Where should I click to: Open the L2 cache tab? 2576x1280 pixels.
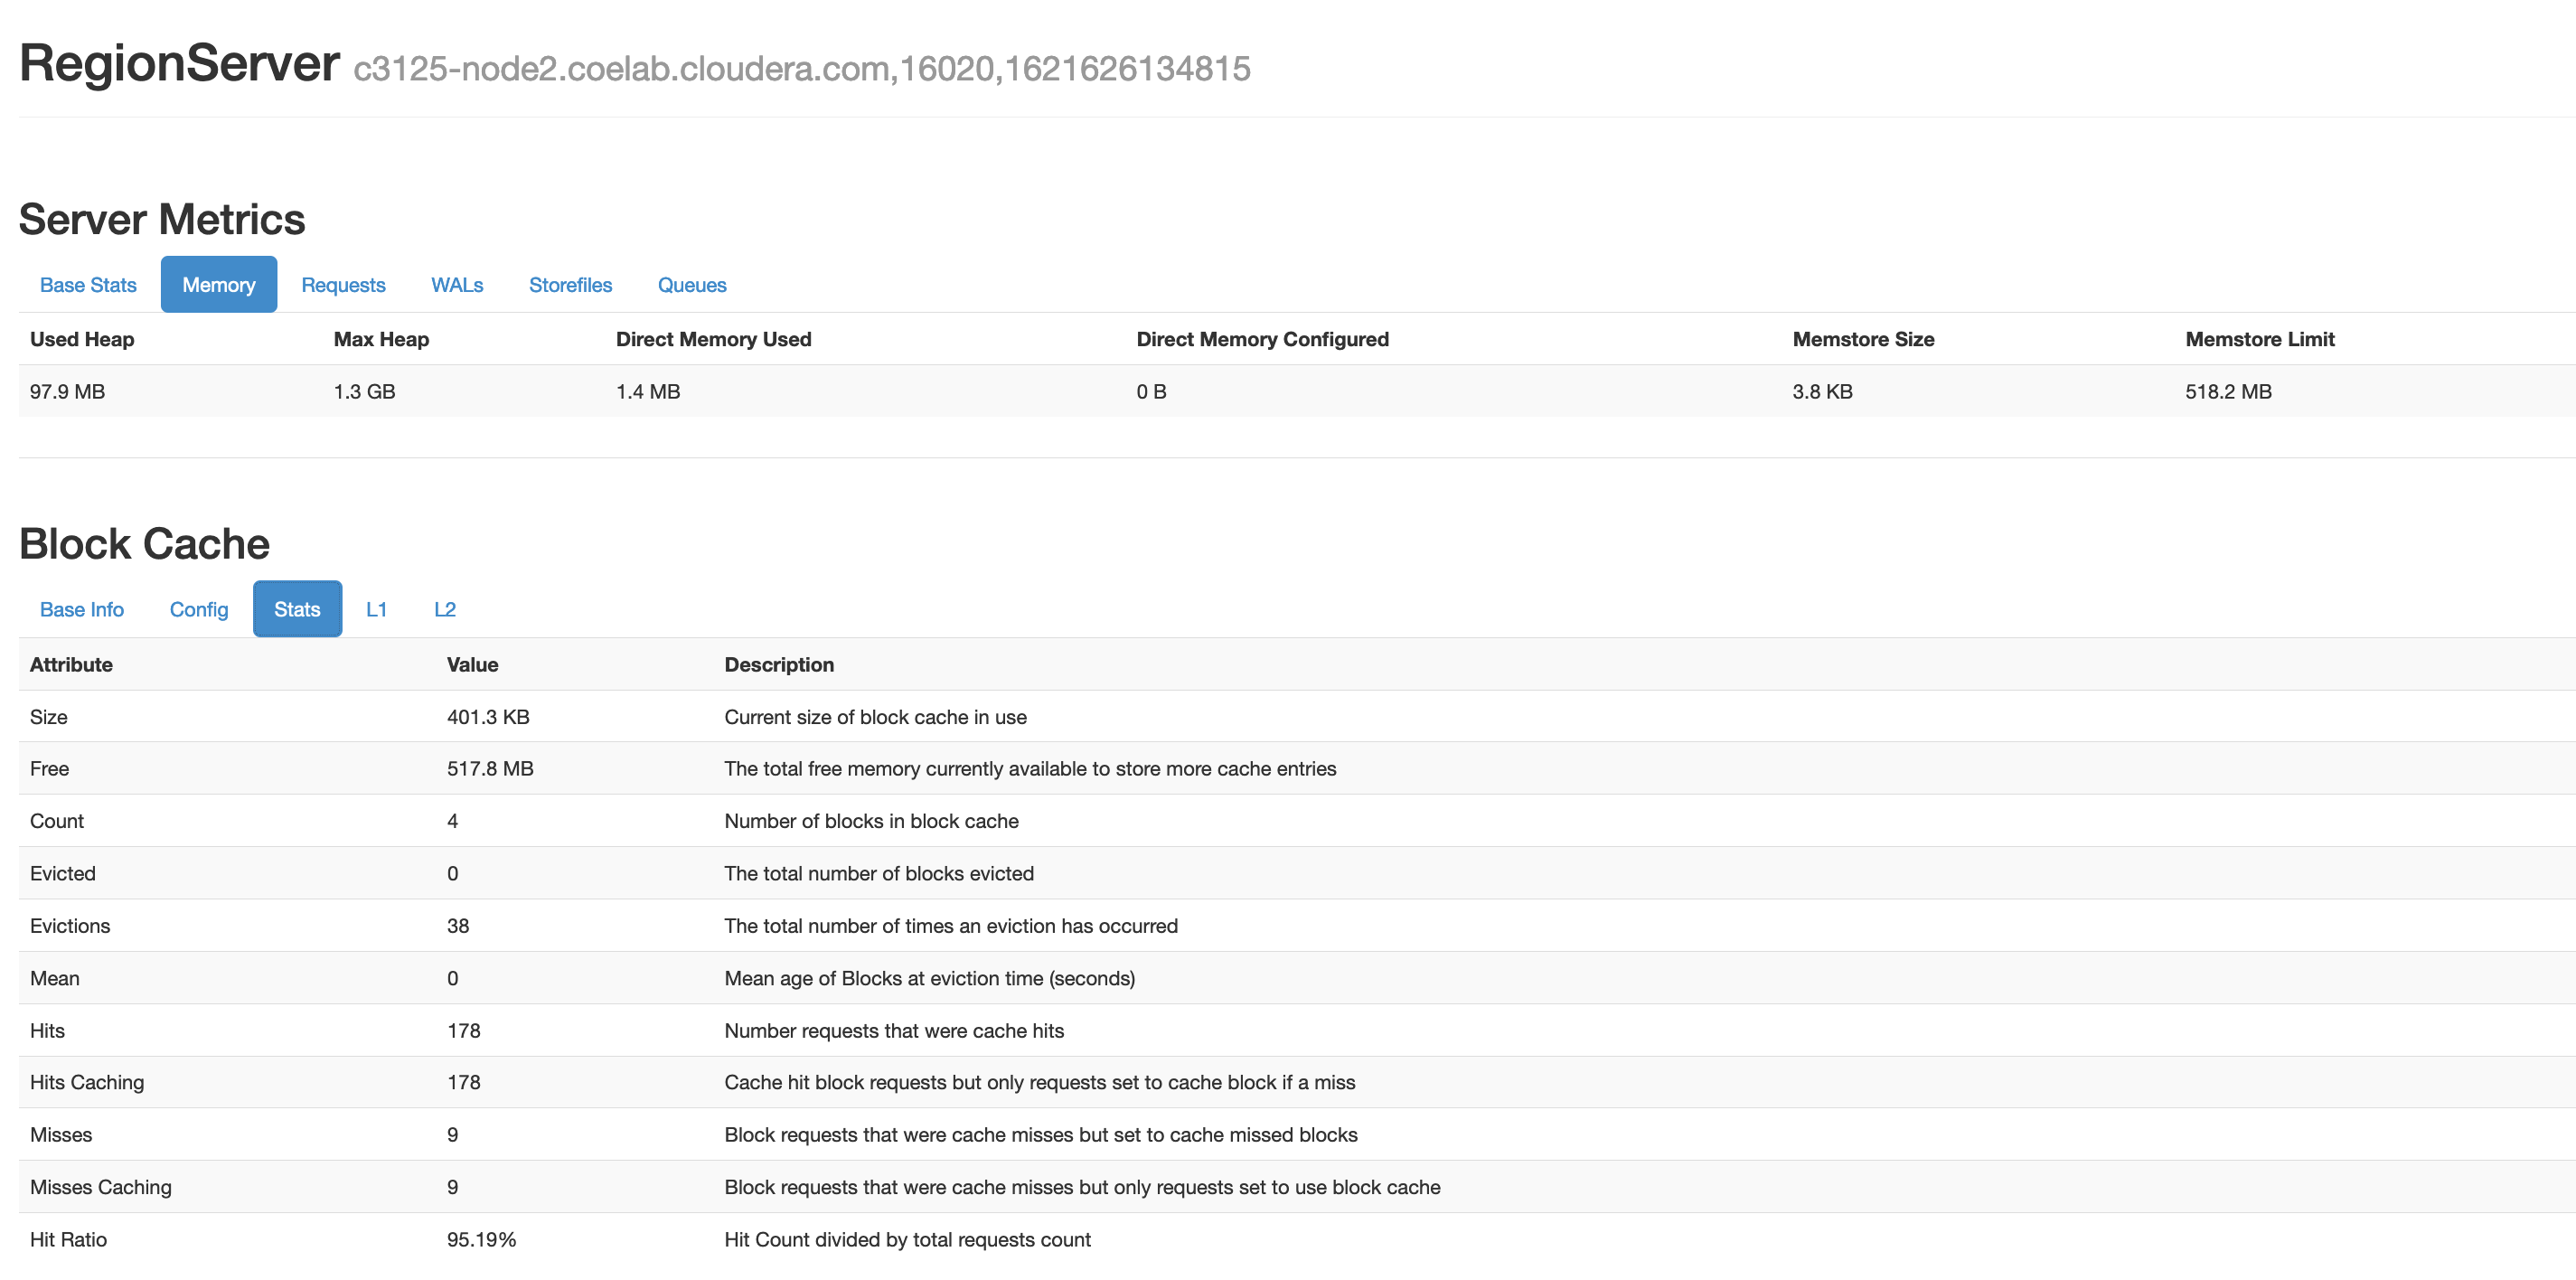445,609
